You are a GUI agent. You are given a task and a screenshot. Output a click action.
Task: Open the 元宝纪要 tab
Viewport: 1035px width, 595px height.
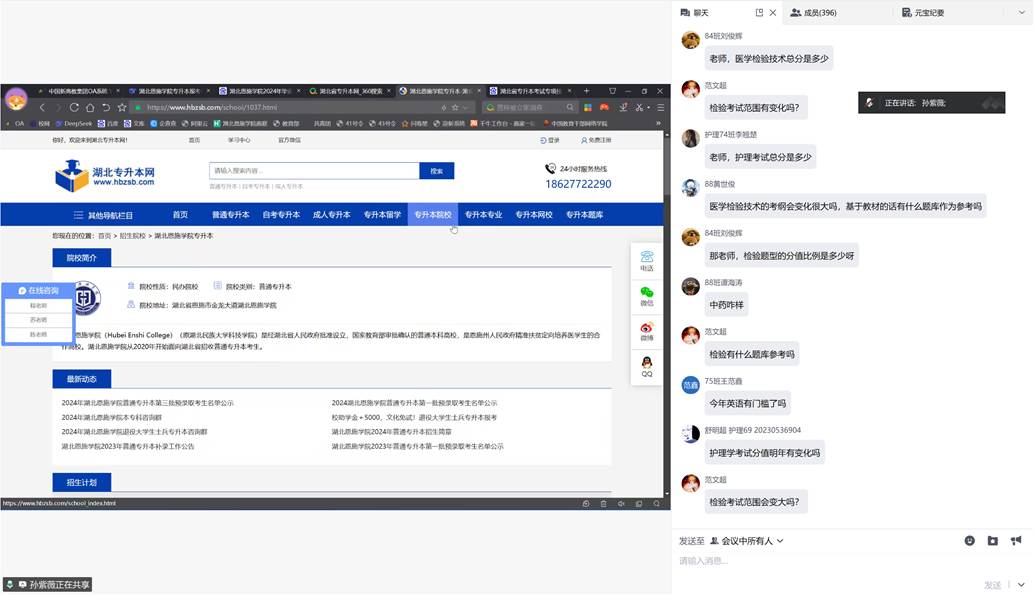[922, 13]
